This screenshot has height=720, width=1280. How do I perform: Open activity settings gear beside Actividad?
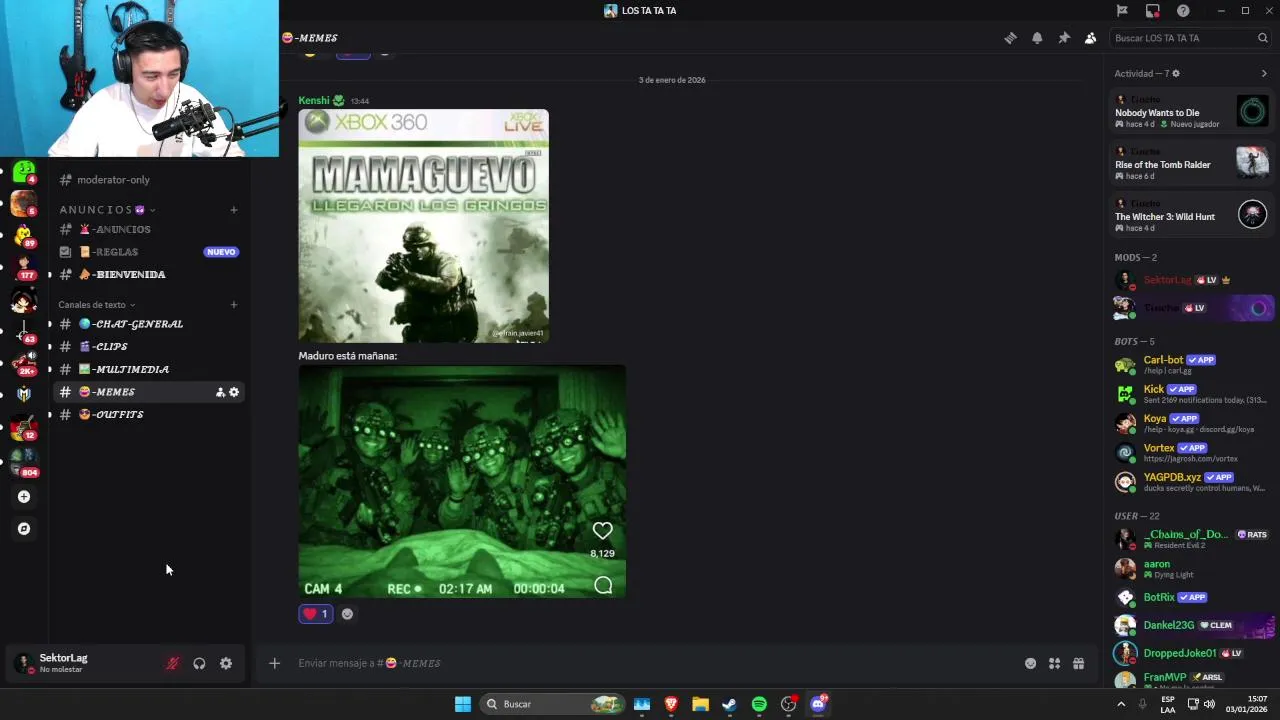pos(1176,73)
